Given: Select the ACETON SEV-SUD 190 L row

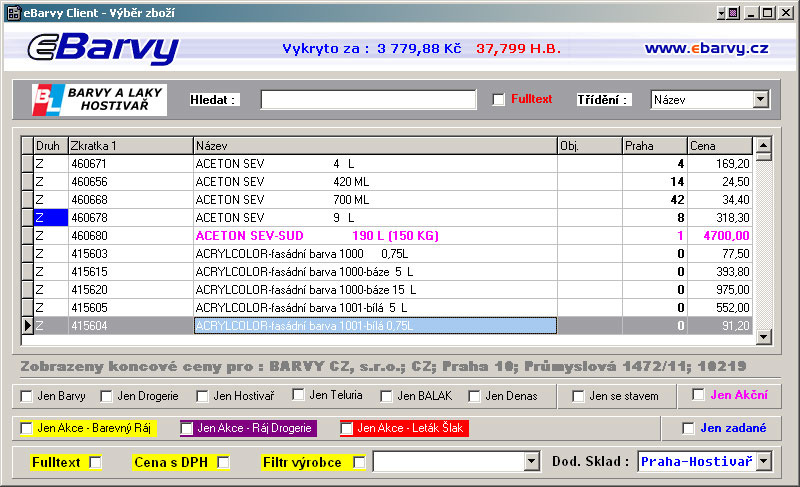Looking at the screenshot, I should coord(374,235).
